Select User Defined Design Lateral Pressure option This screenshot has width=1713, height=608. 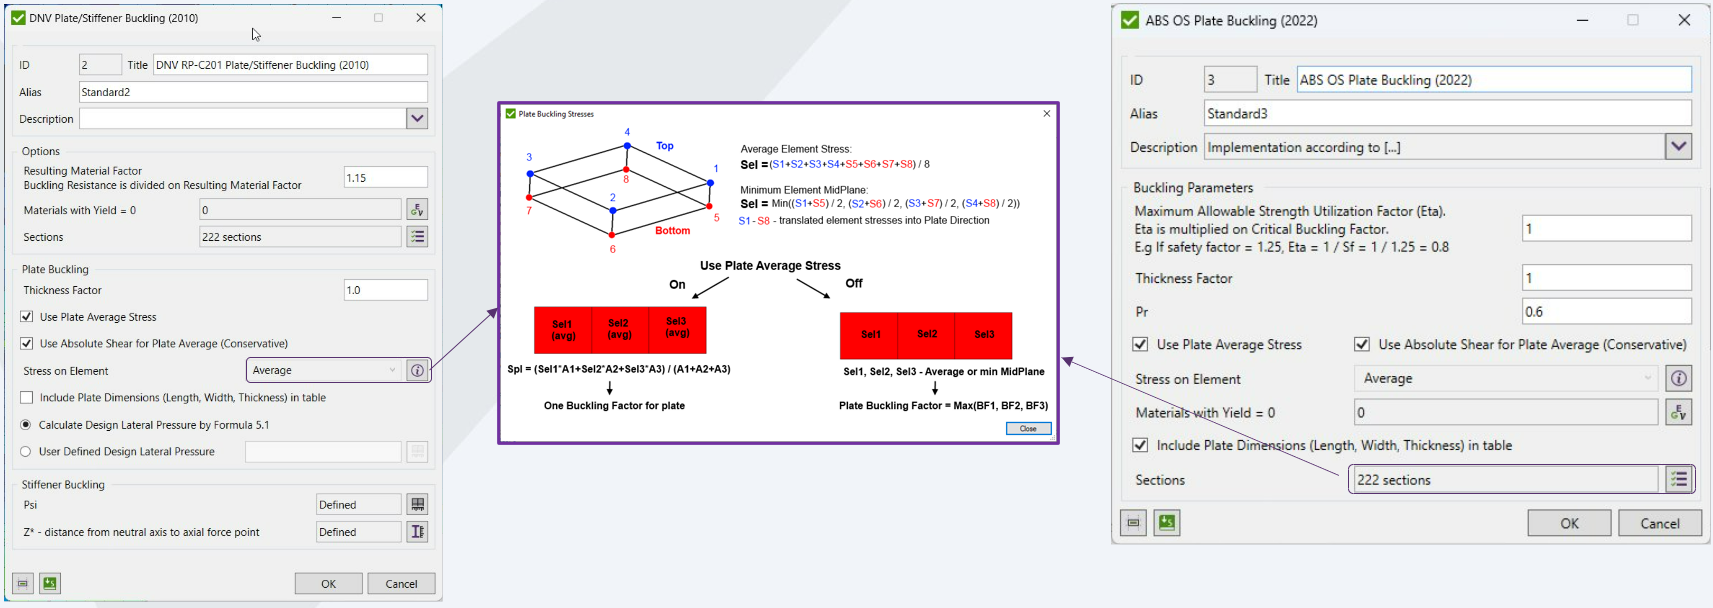pos(26,452)
